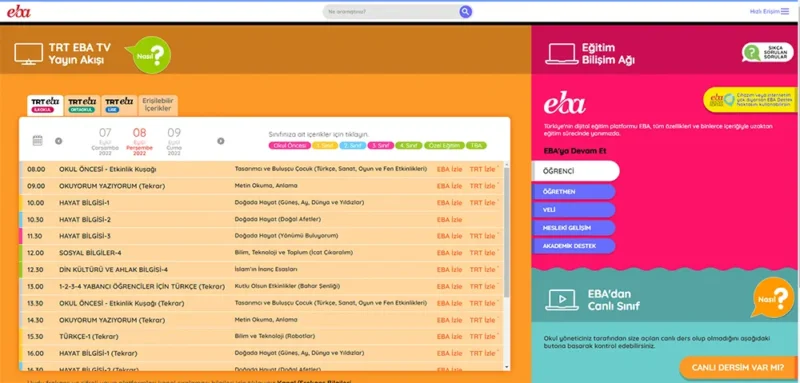Filter by 4. Sınıf green pill
This screenshot has height=383, width=800.
[409, 146]
